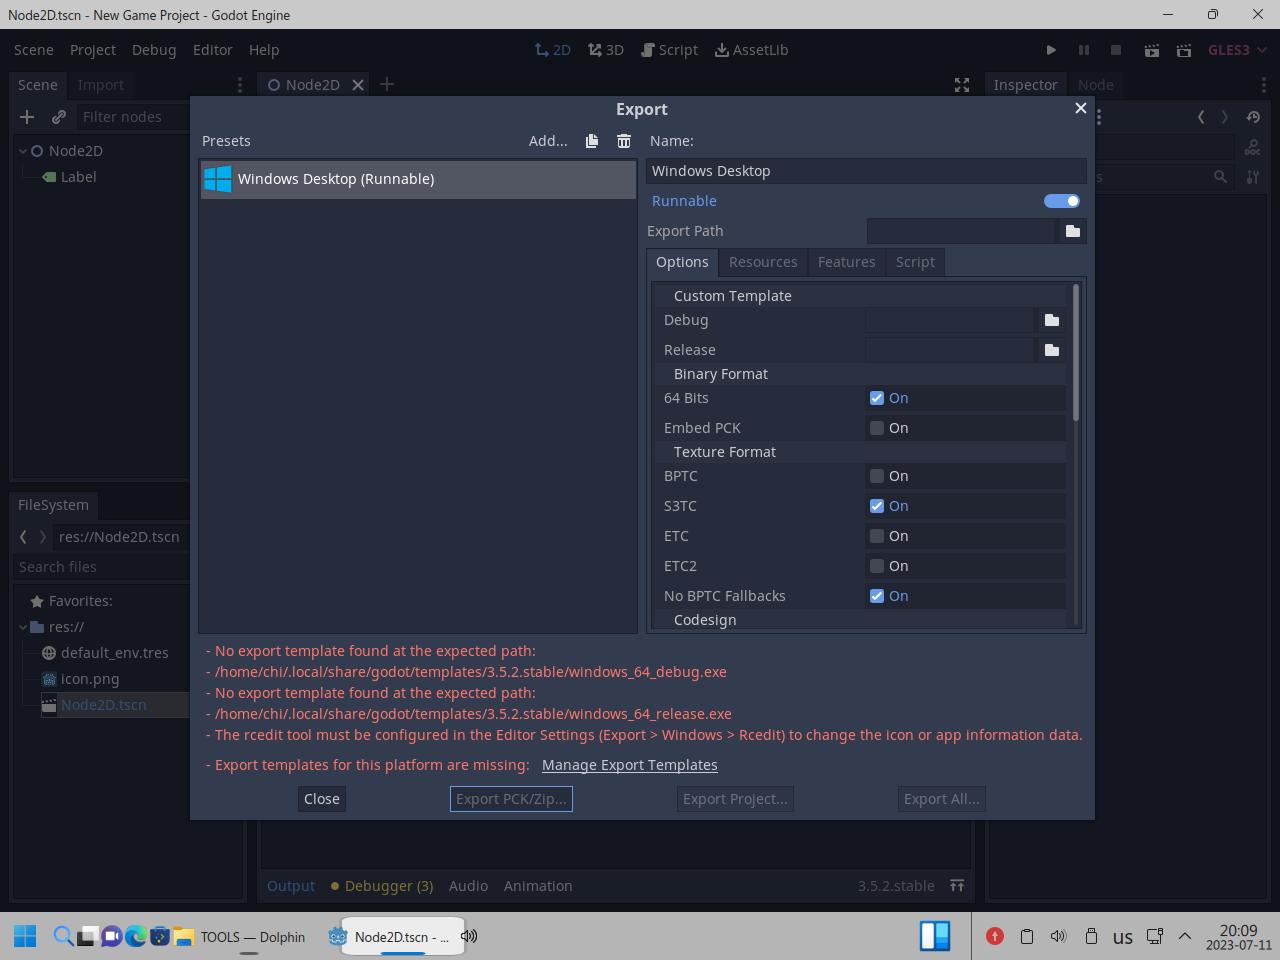The height and width of the screenshot is (960, 1280).
Task: Go to previous object in Inspector history
Action: point(1201,117)
